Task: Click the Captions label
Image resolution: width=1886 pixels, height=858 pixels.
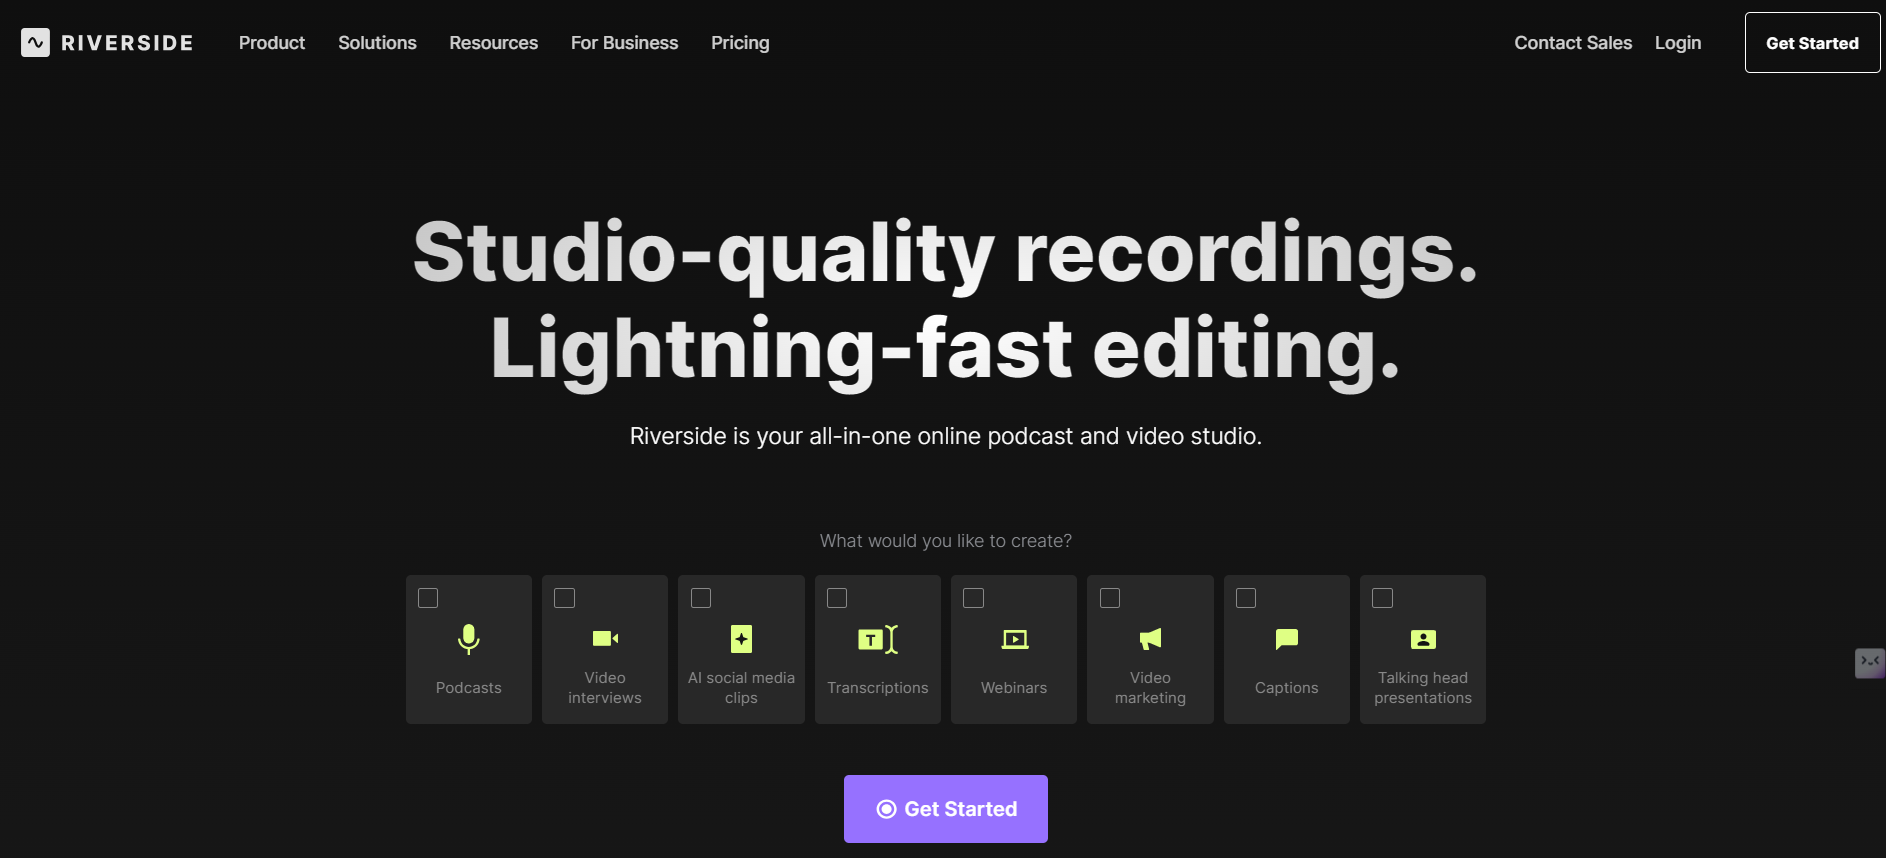Action: point(1287,688)
